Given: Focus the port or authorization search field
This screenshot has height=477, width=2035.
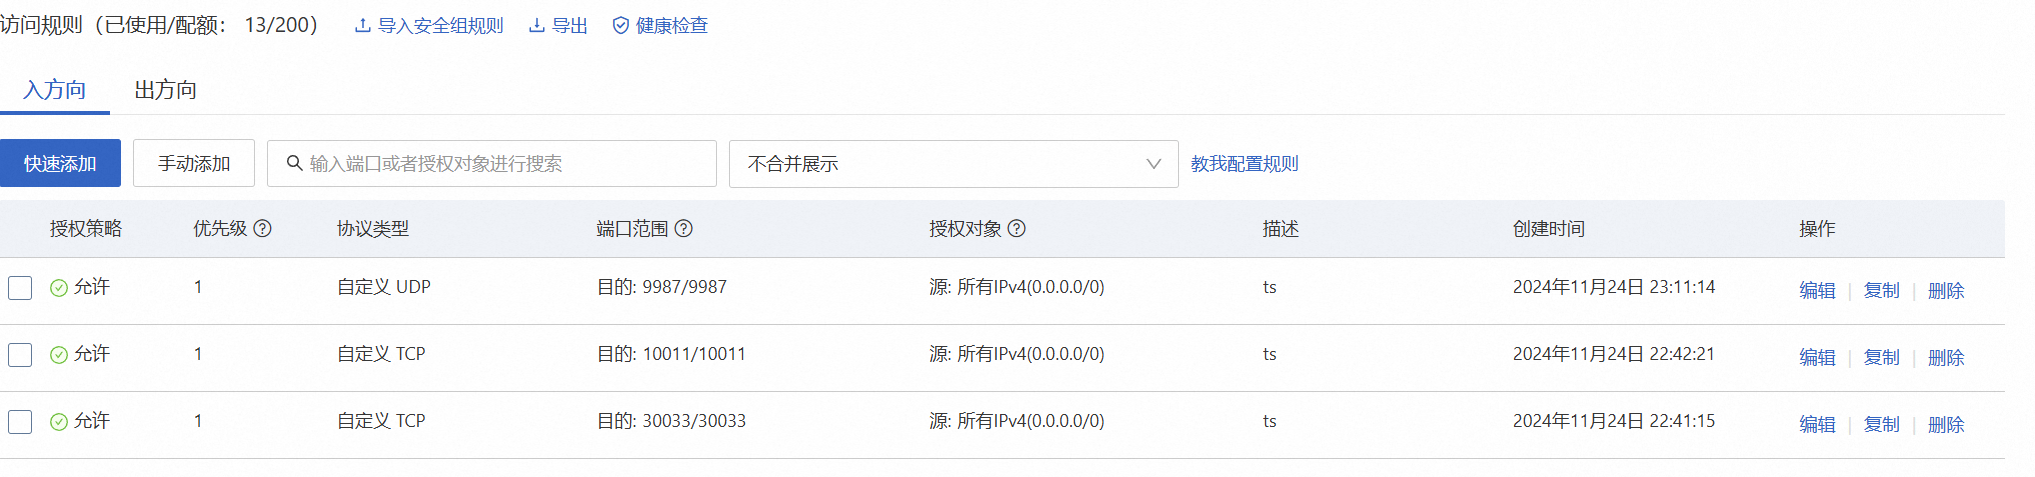Looking at the screenshot, I should coord(492,163).
